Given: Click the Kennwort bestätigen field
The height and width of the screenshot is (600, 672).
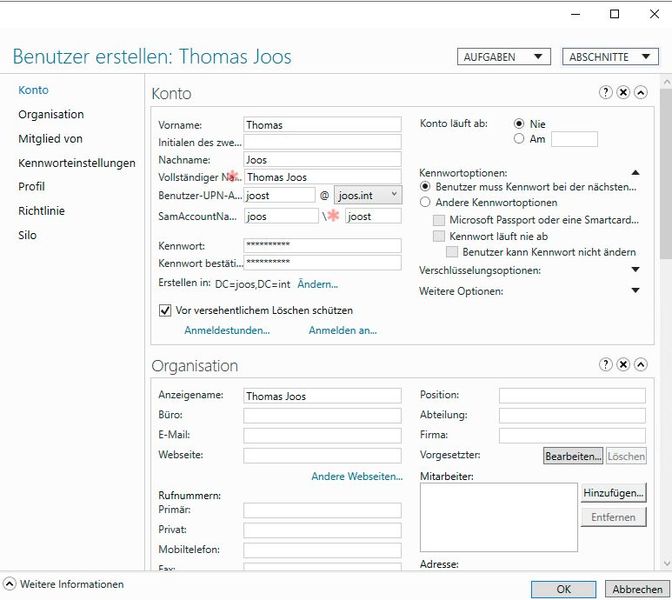Looking at the screenshot, I should click(x=322, y=263).
